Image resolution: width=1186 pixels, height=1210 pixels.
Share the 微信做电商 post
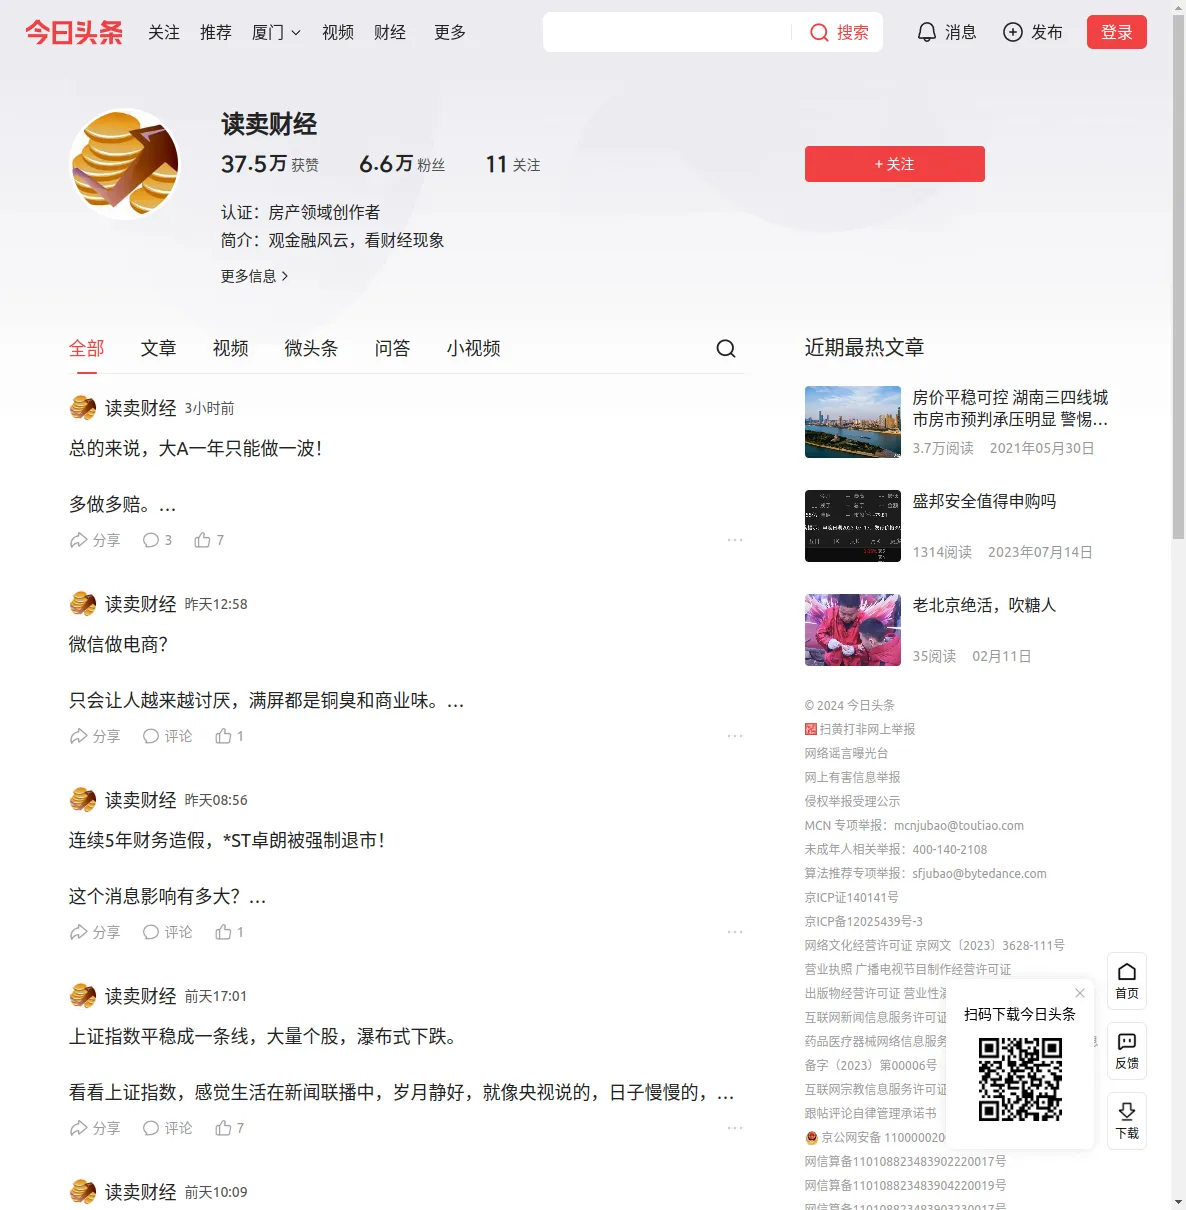point(95,736)
